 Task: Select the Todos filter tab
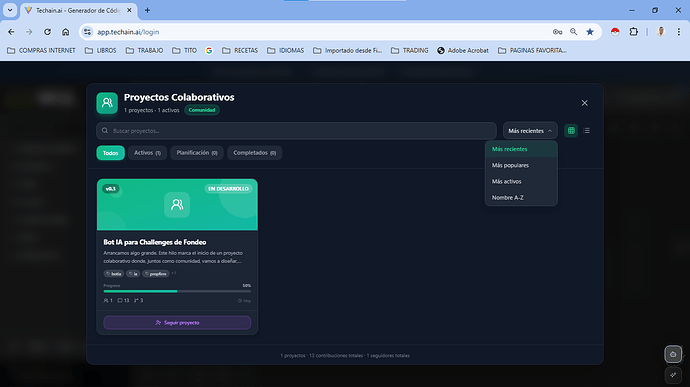coord(110,153)
